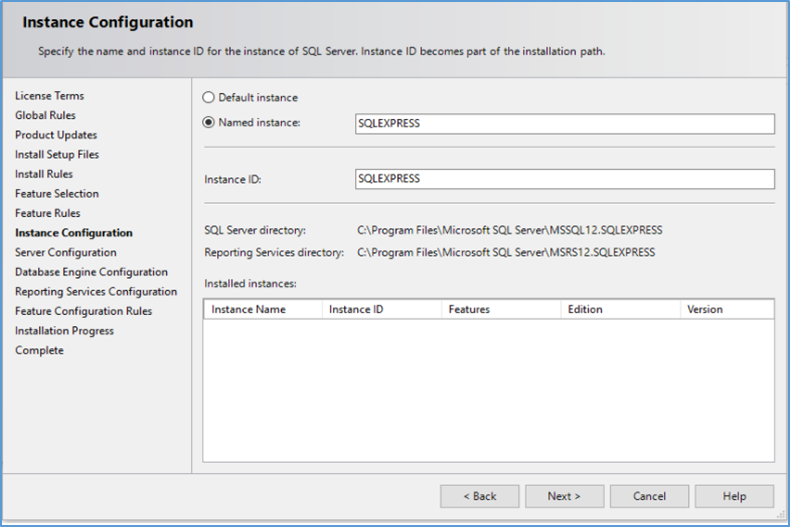Click the Installed instances label
Viewport: 790px width, 527px height.
[x=250, y=284]
